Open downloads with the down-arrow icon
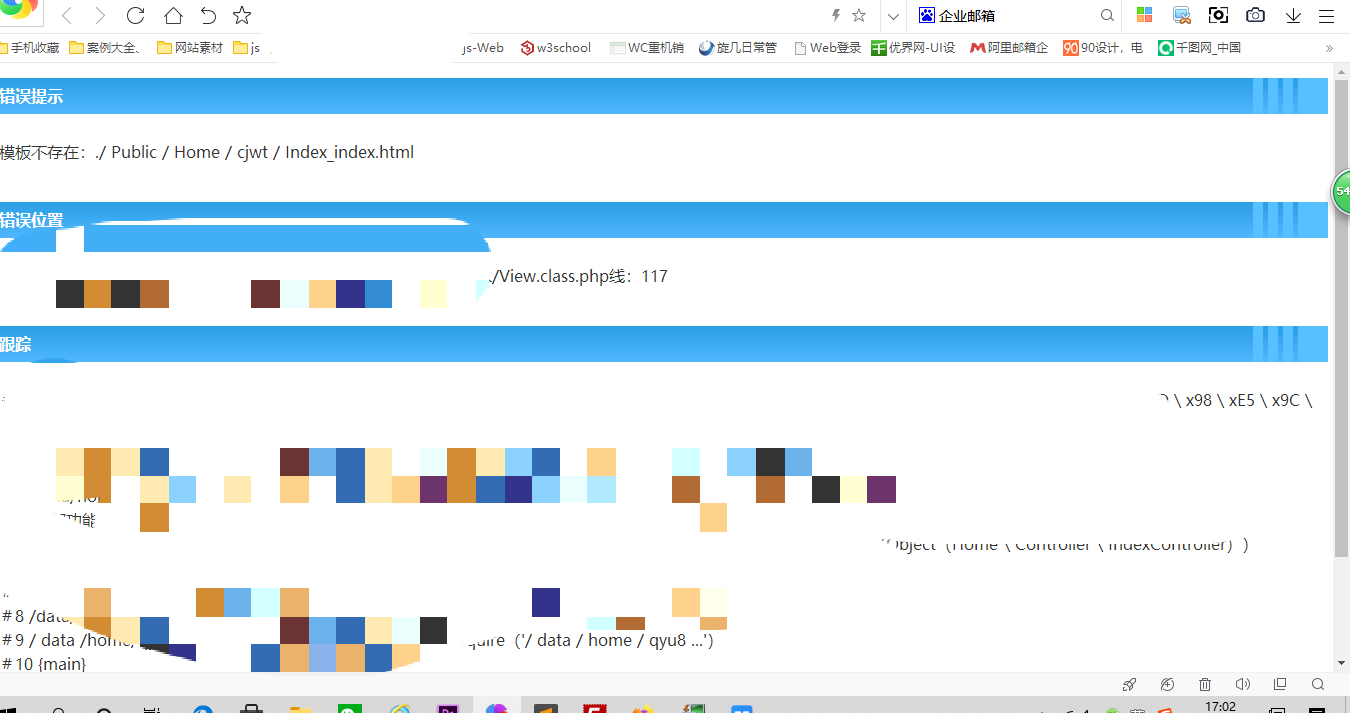Image resolution: width=1350 pixels, height=713 pixels. click(x=1292, y=15)
